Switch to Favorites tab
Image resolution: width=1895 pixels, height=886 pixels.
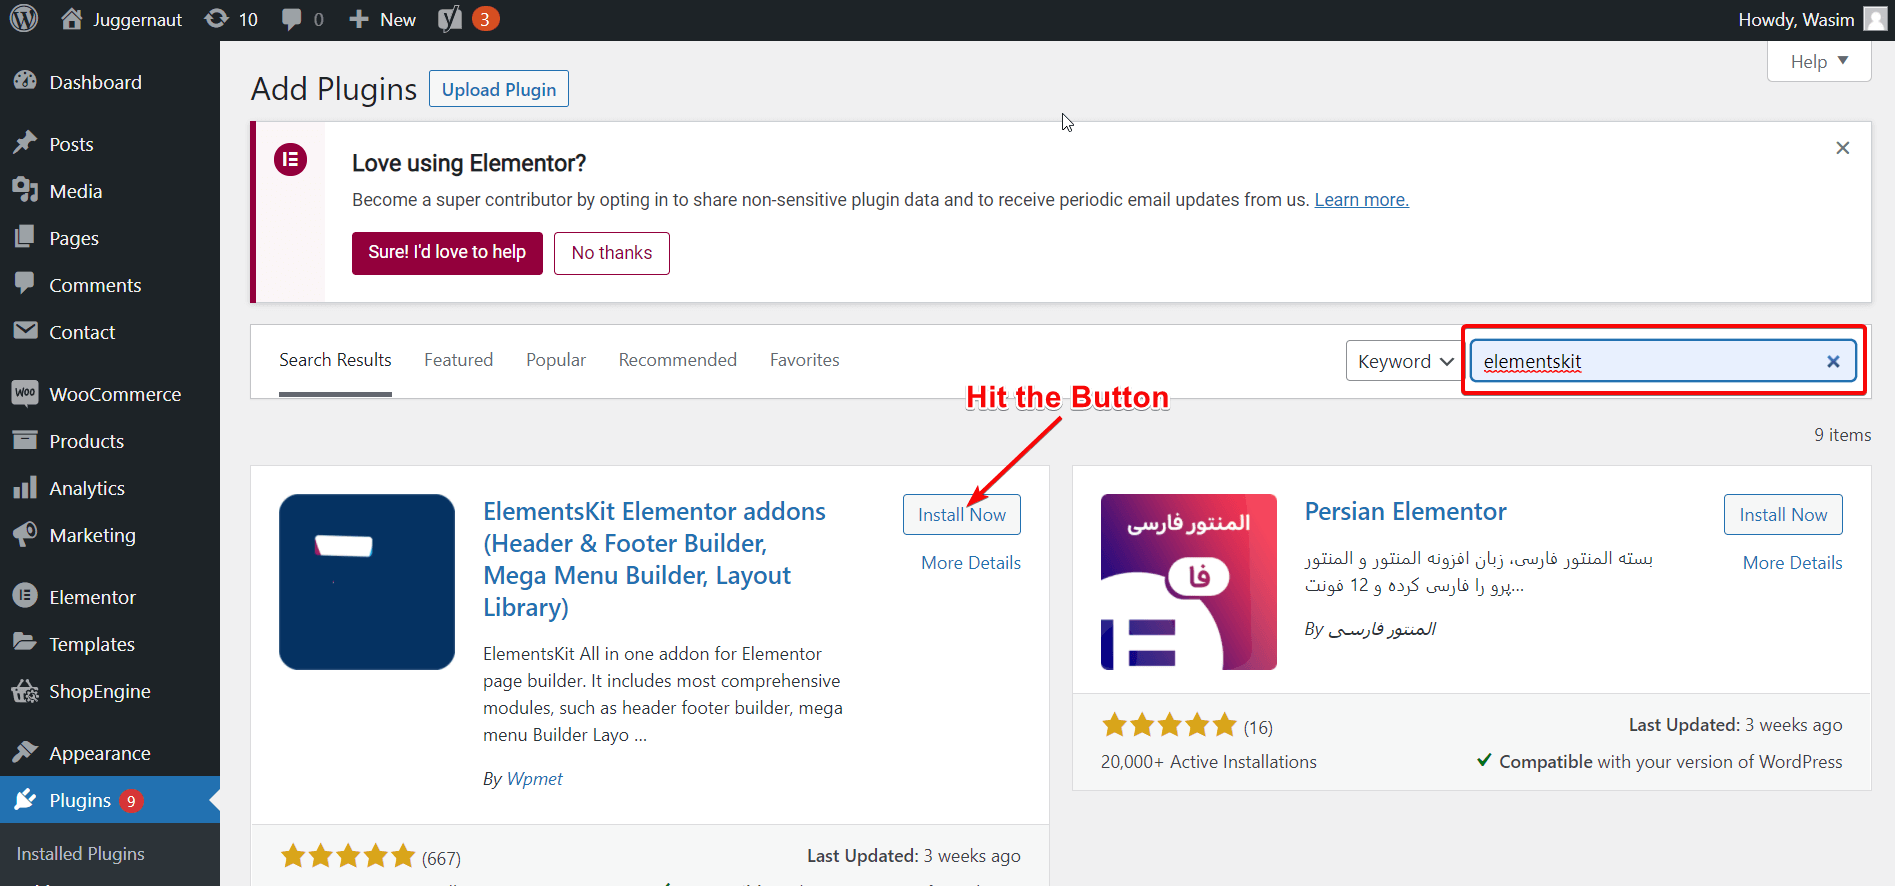tap(804, 360)
